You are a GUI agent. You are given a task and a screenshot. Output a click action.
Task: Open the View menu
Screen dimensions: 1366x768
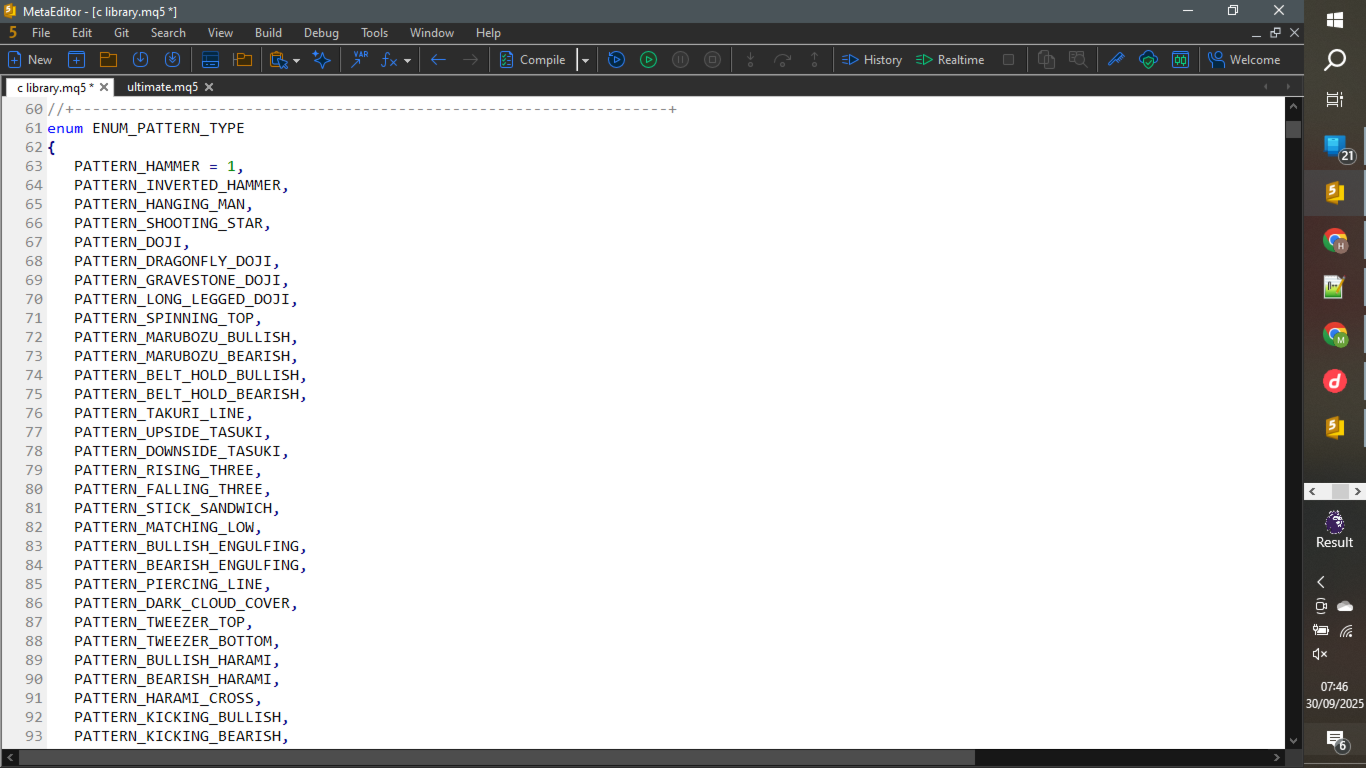[220, 33]
